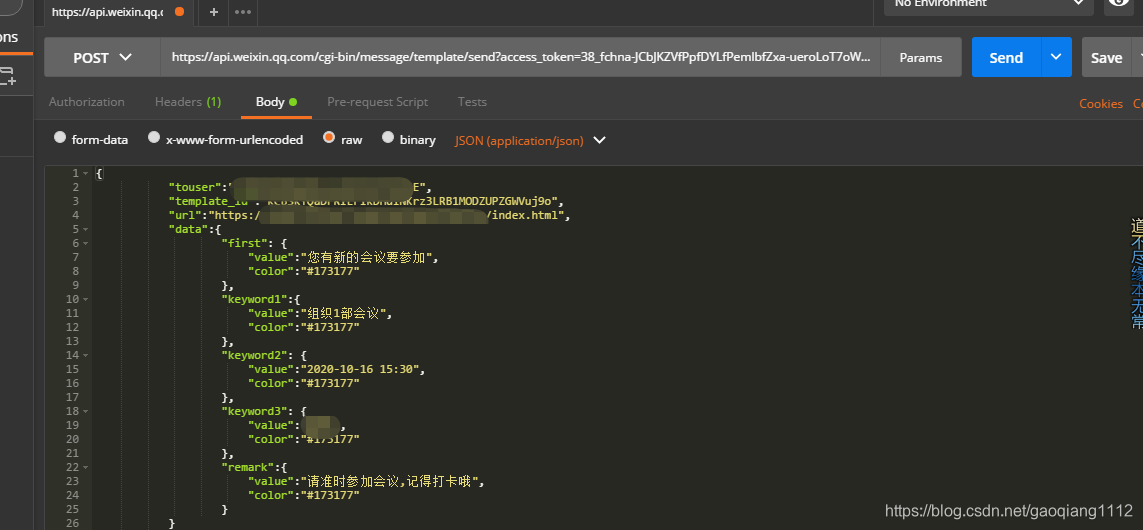Switch to the Pre-request Script tab

coord(378,102)
